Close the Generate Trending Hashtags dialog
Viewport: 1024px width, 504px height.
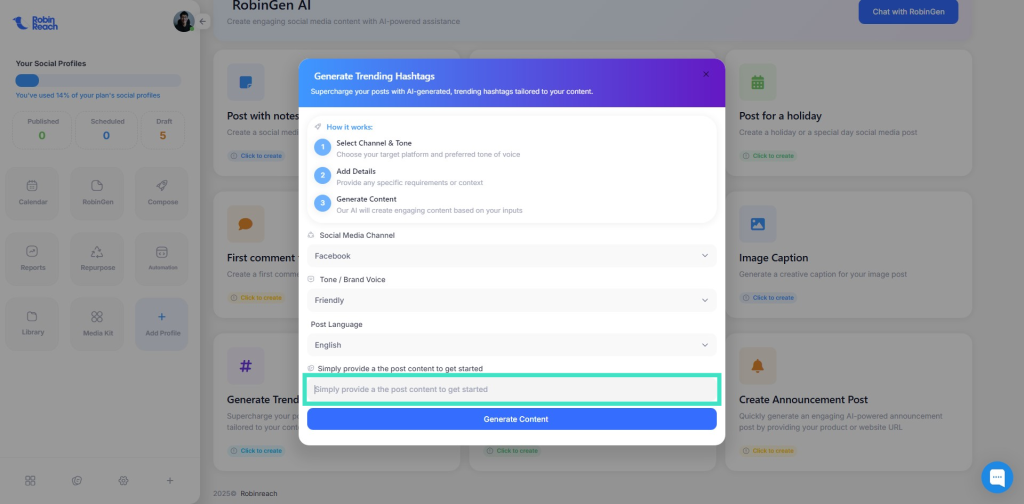(705, 74)
